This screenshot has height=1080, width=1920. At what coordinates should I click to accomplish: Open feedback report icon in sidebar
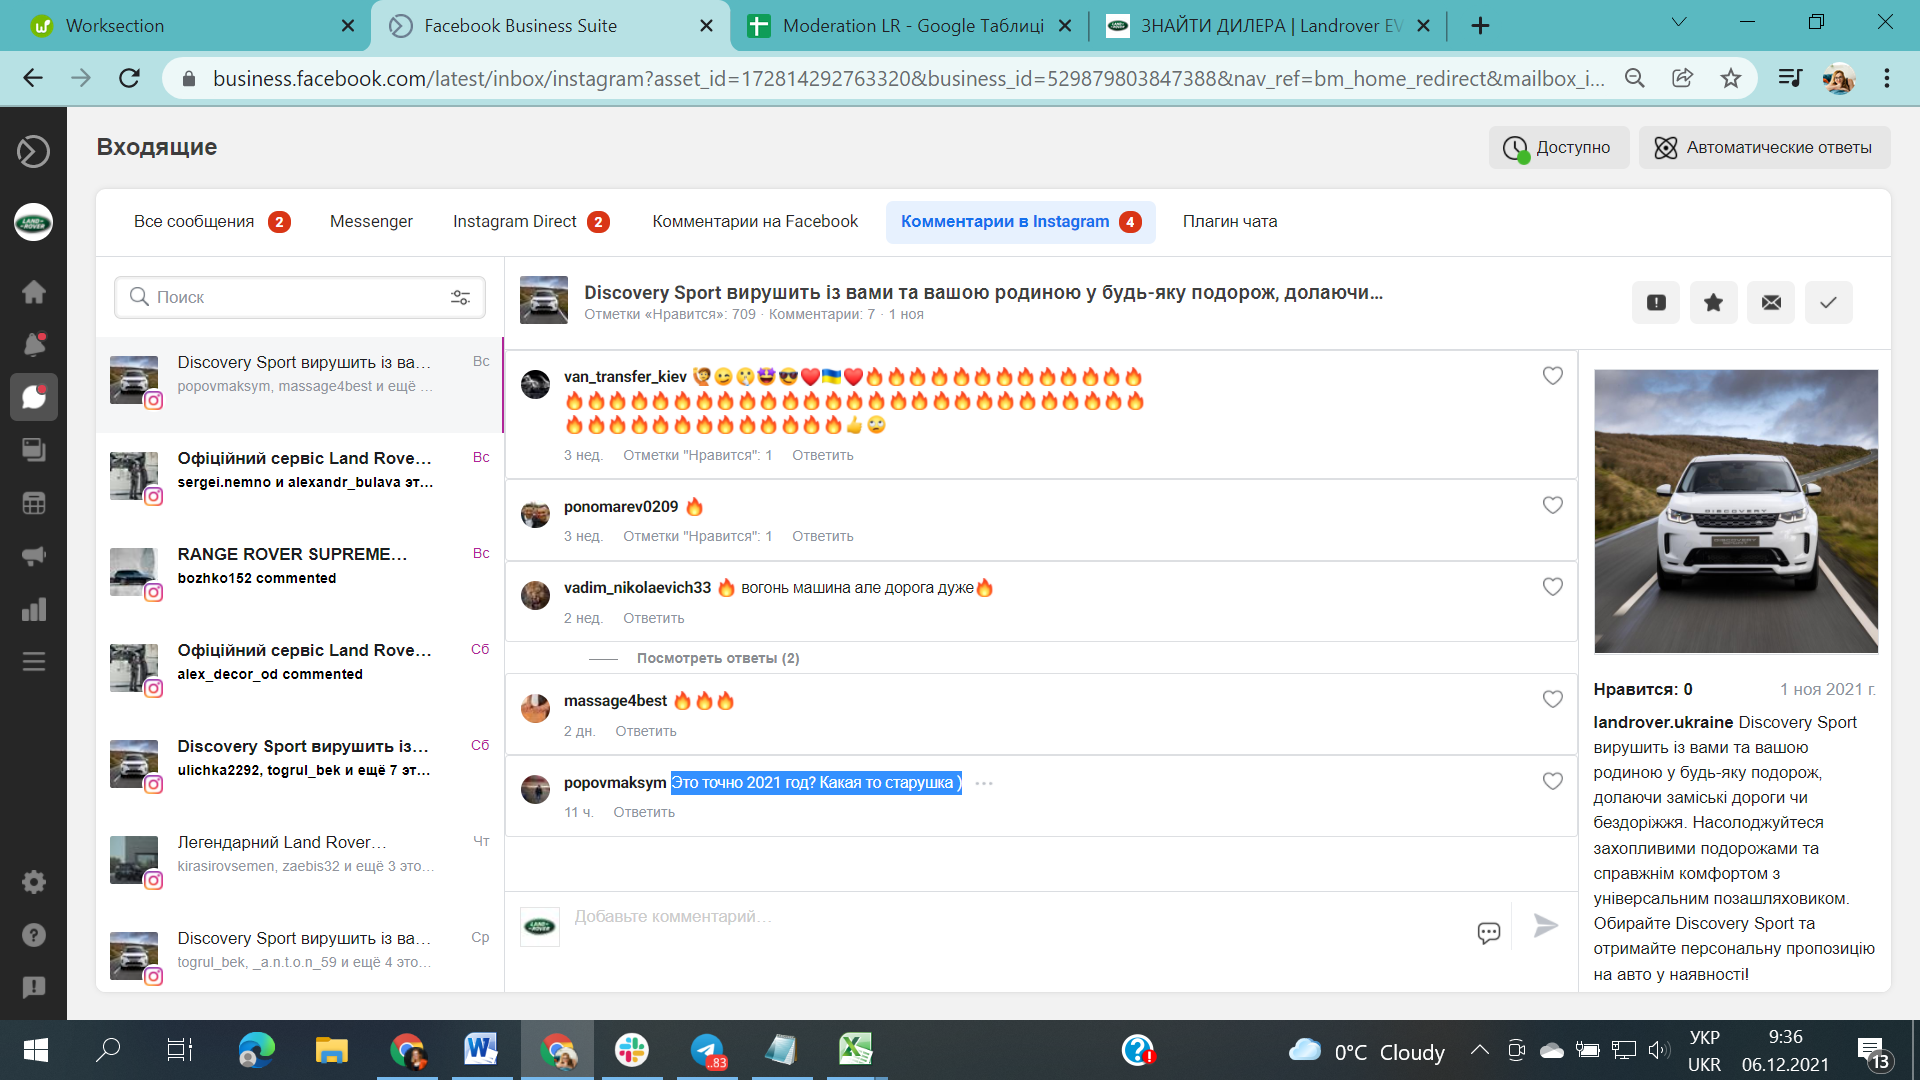click(34, 988)
